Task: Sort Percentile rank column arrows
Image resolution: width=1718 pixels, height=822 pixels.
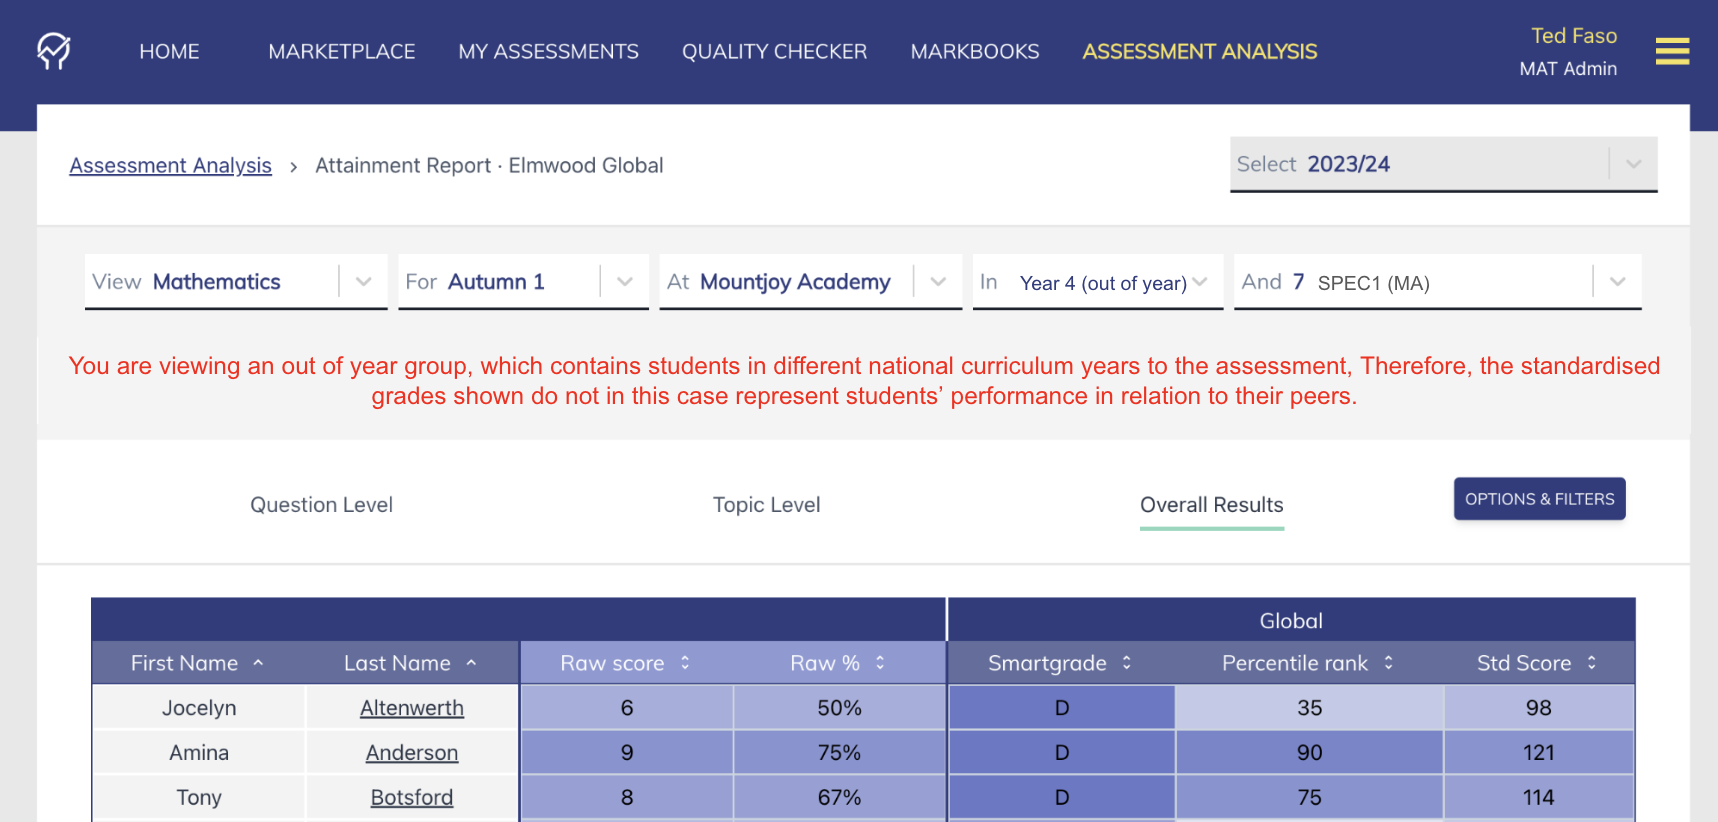Action: [x=1388, y=663]
